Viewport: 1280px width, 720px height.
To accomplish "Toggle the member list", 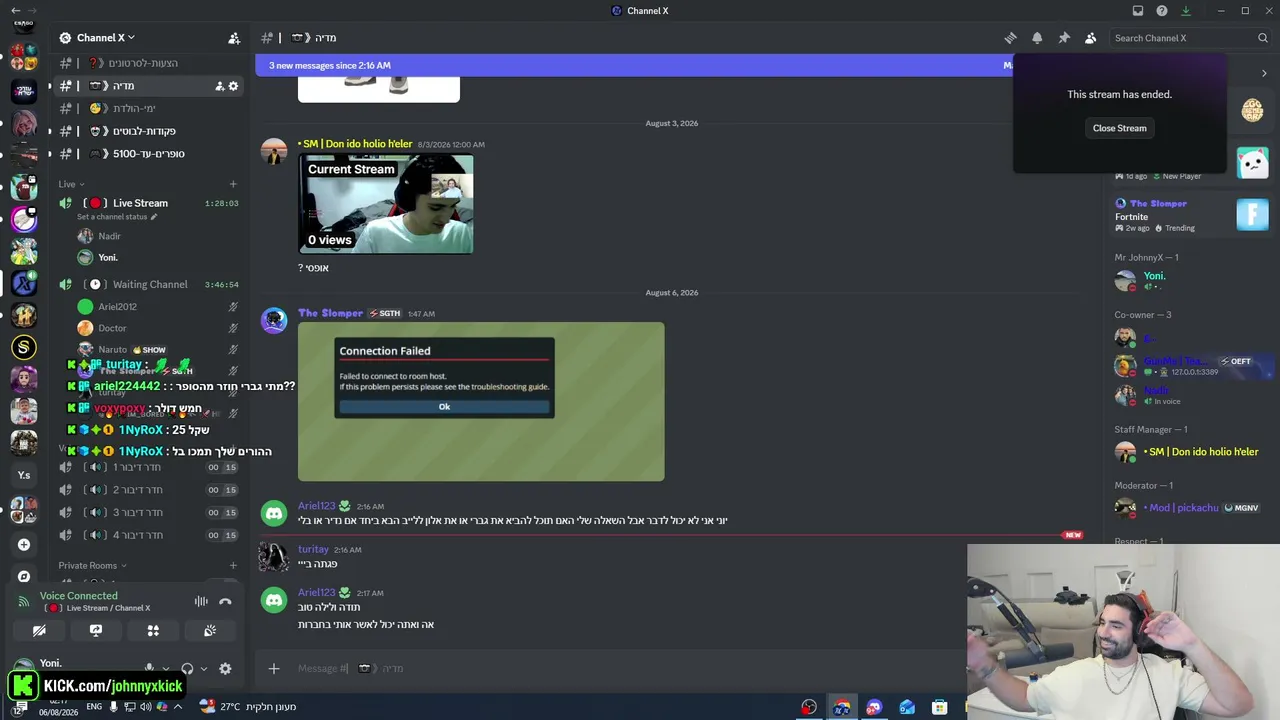I will click(x=1090, y=38).
